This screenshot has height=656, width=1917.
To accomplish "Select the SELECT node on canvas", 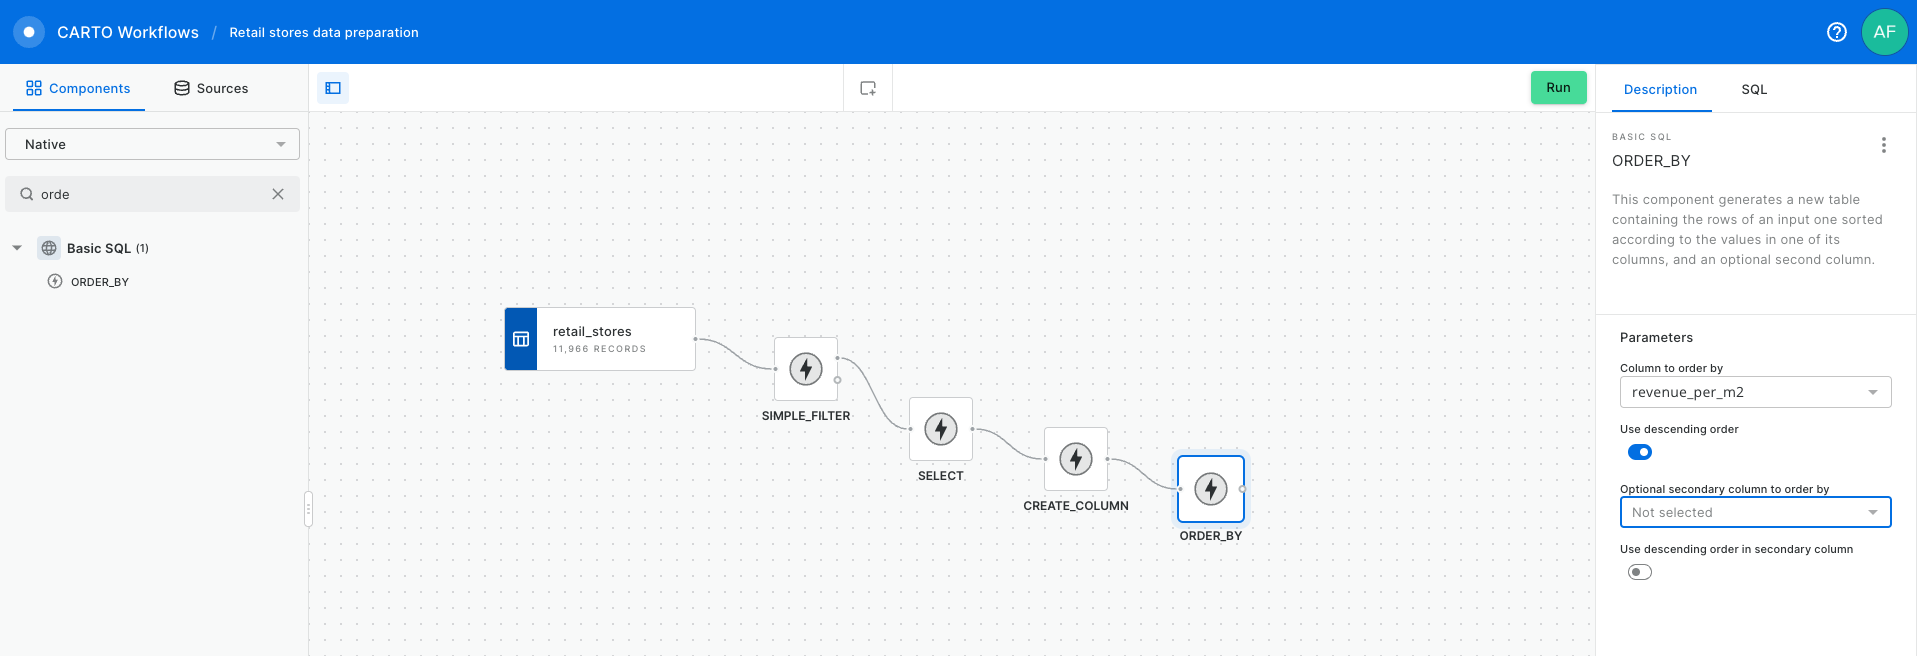I will [x=941, y=429].
